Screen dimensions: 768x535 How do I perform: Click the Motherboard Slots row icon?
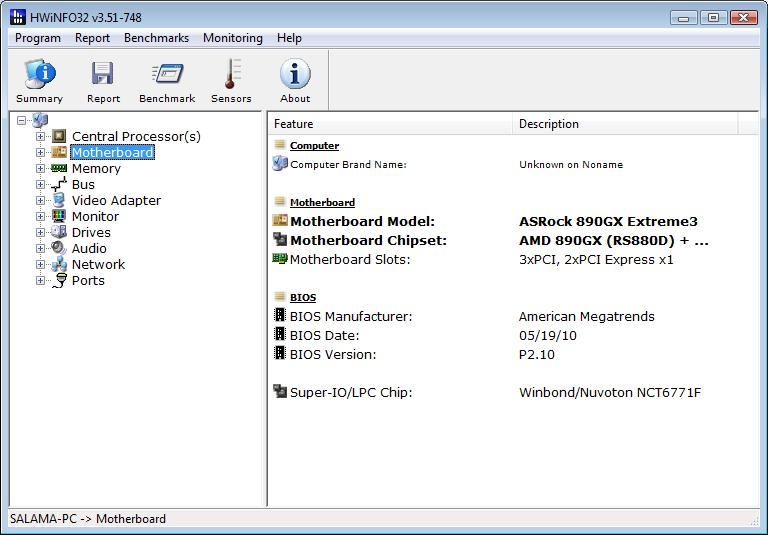coord(280,258)
